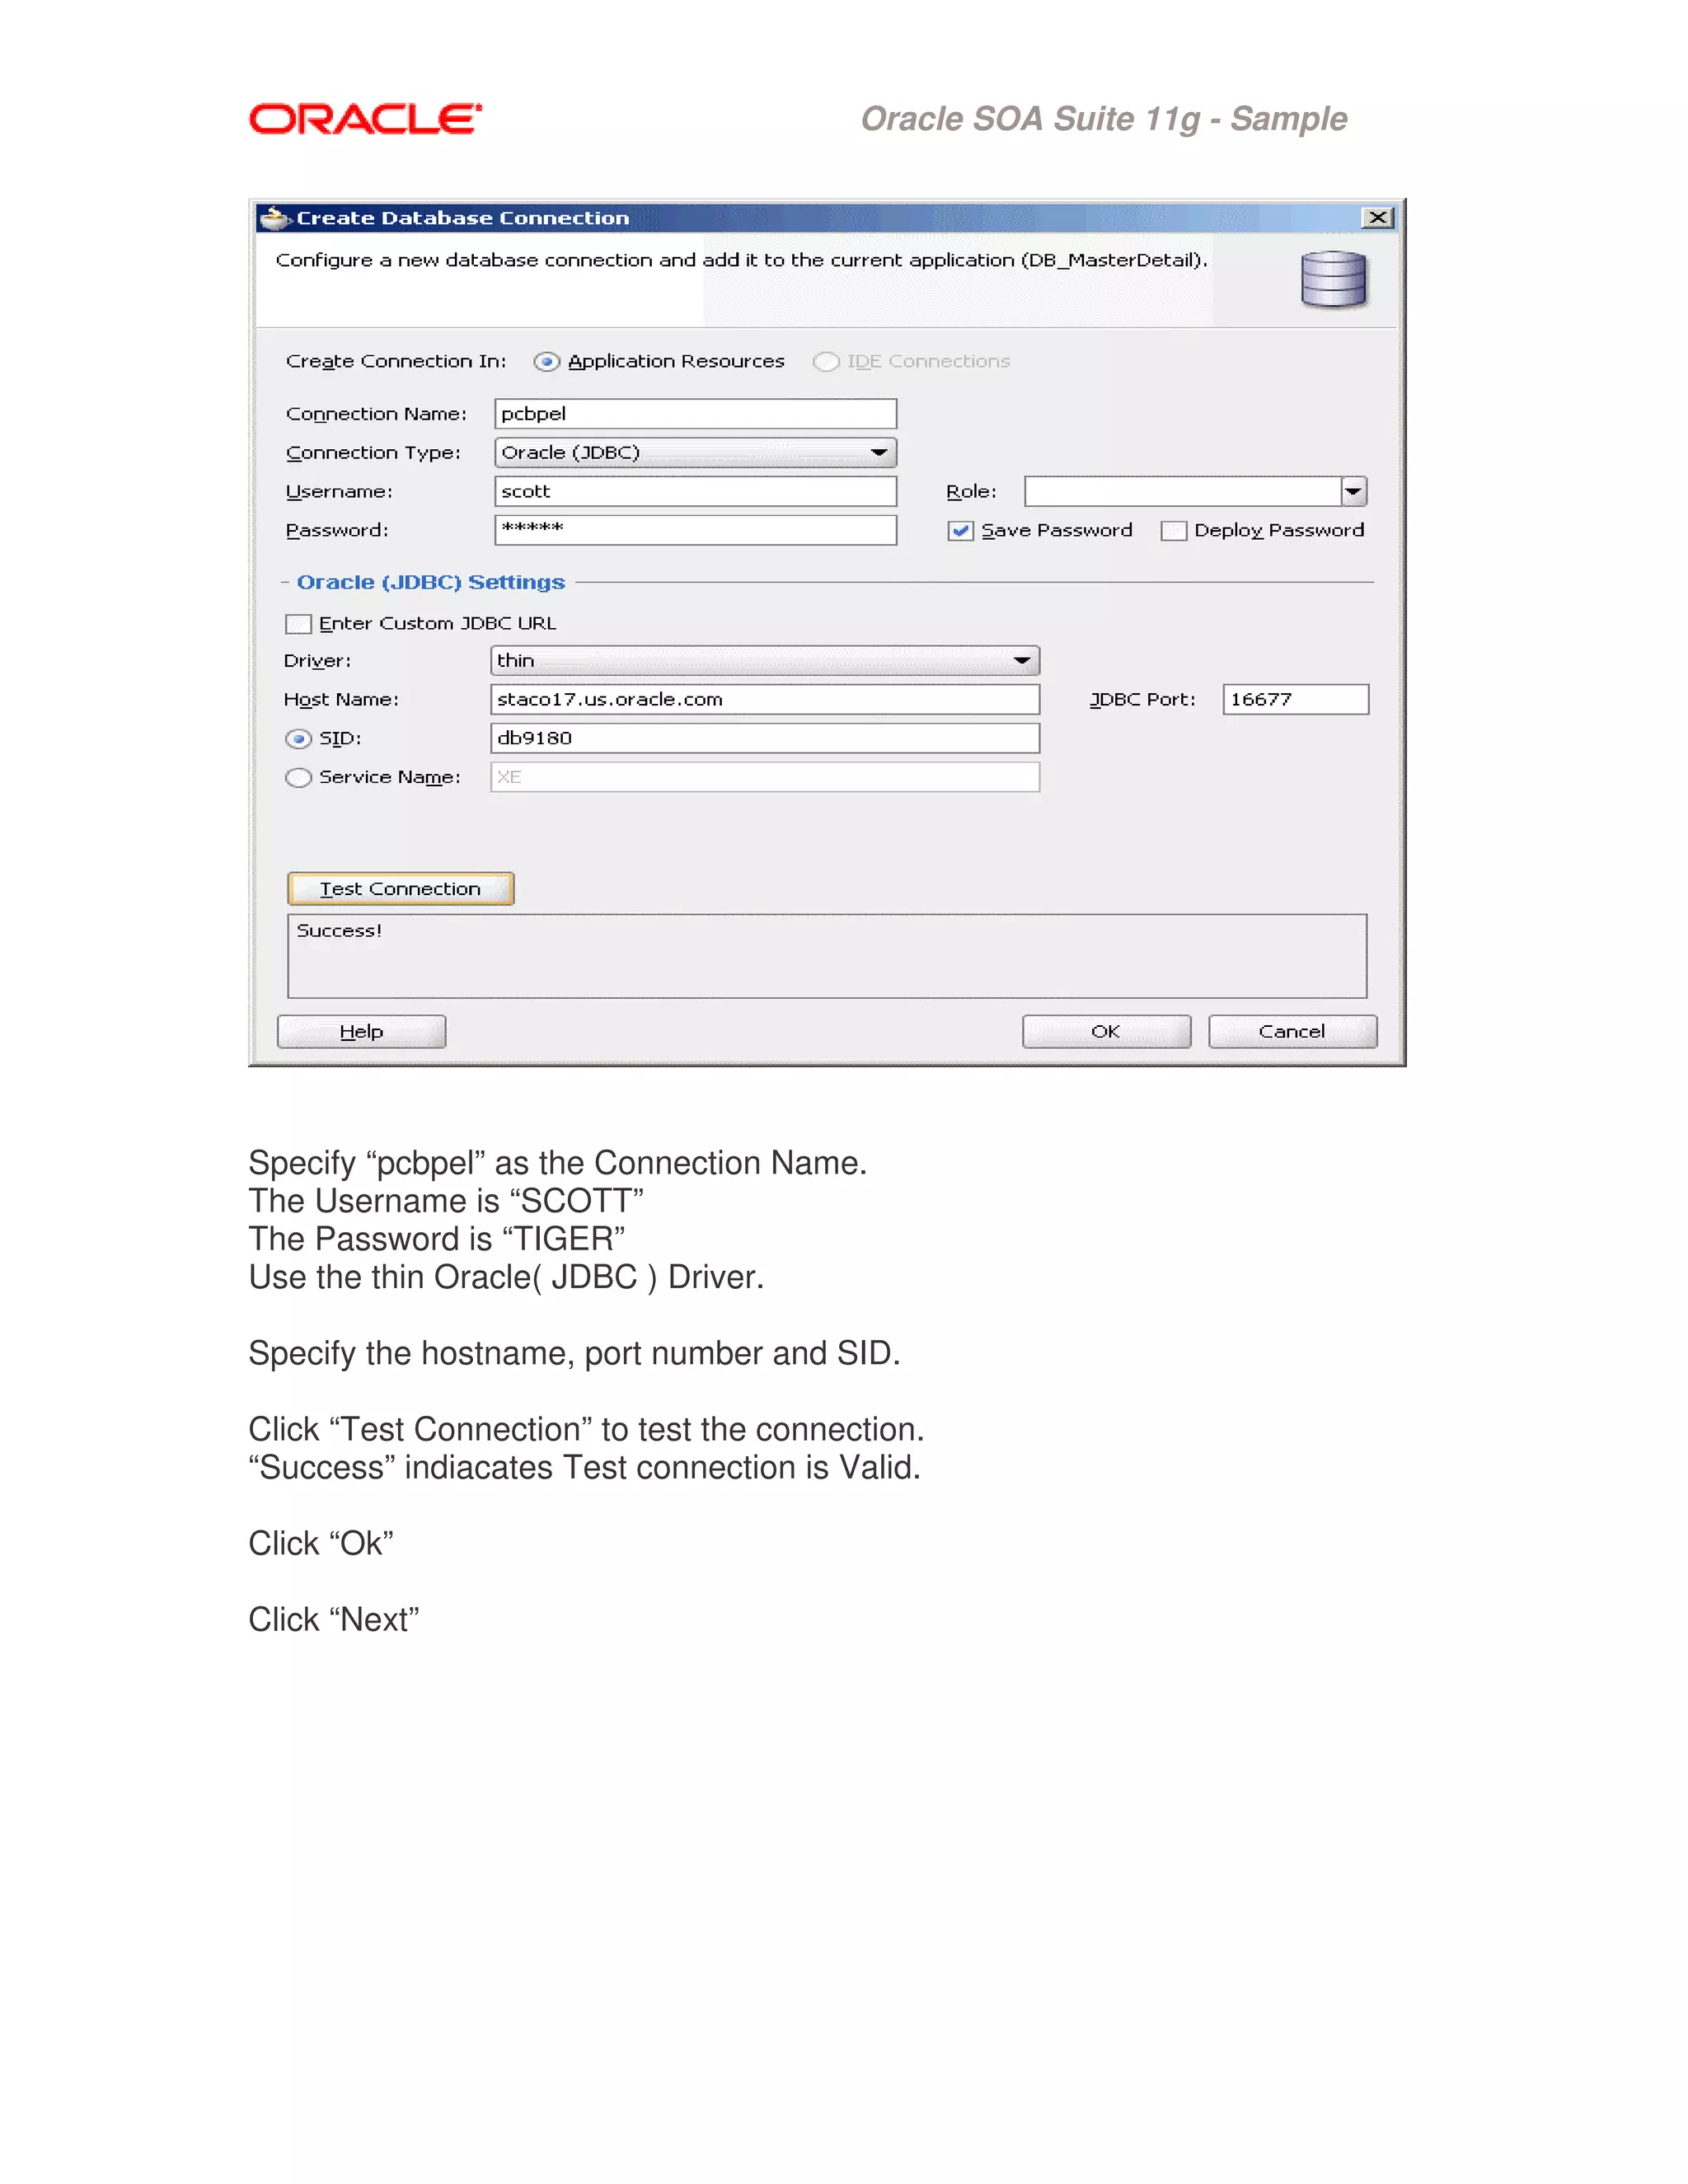
Task: Click the Help button
Action: pos(361,1031)
